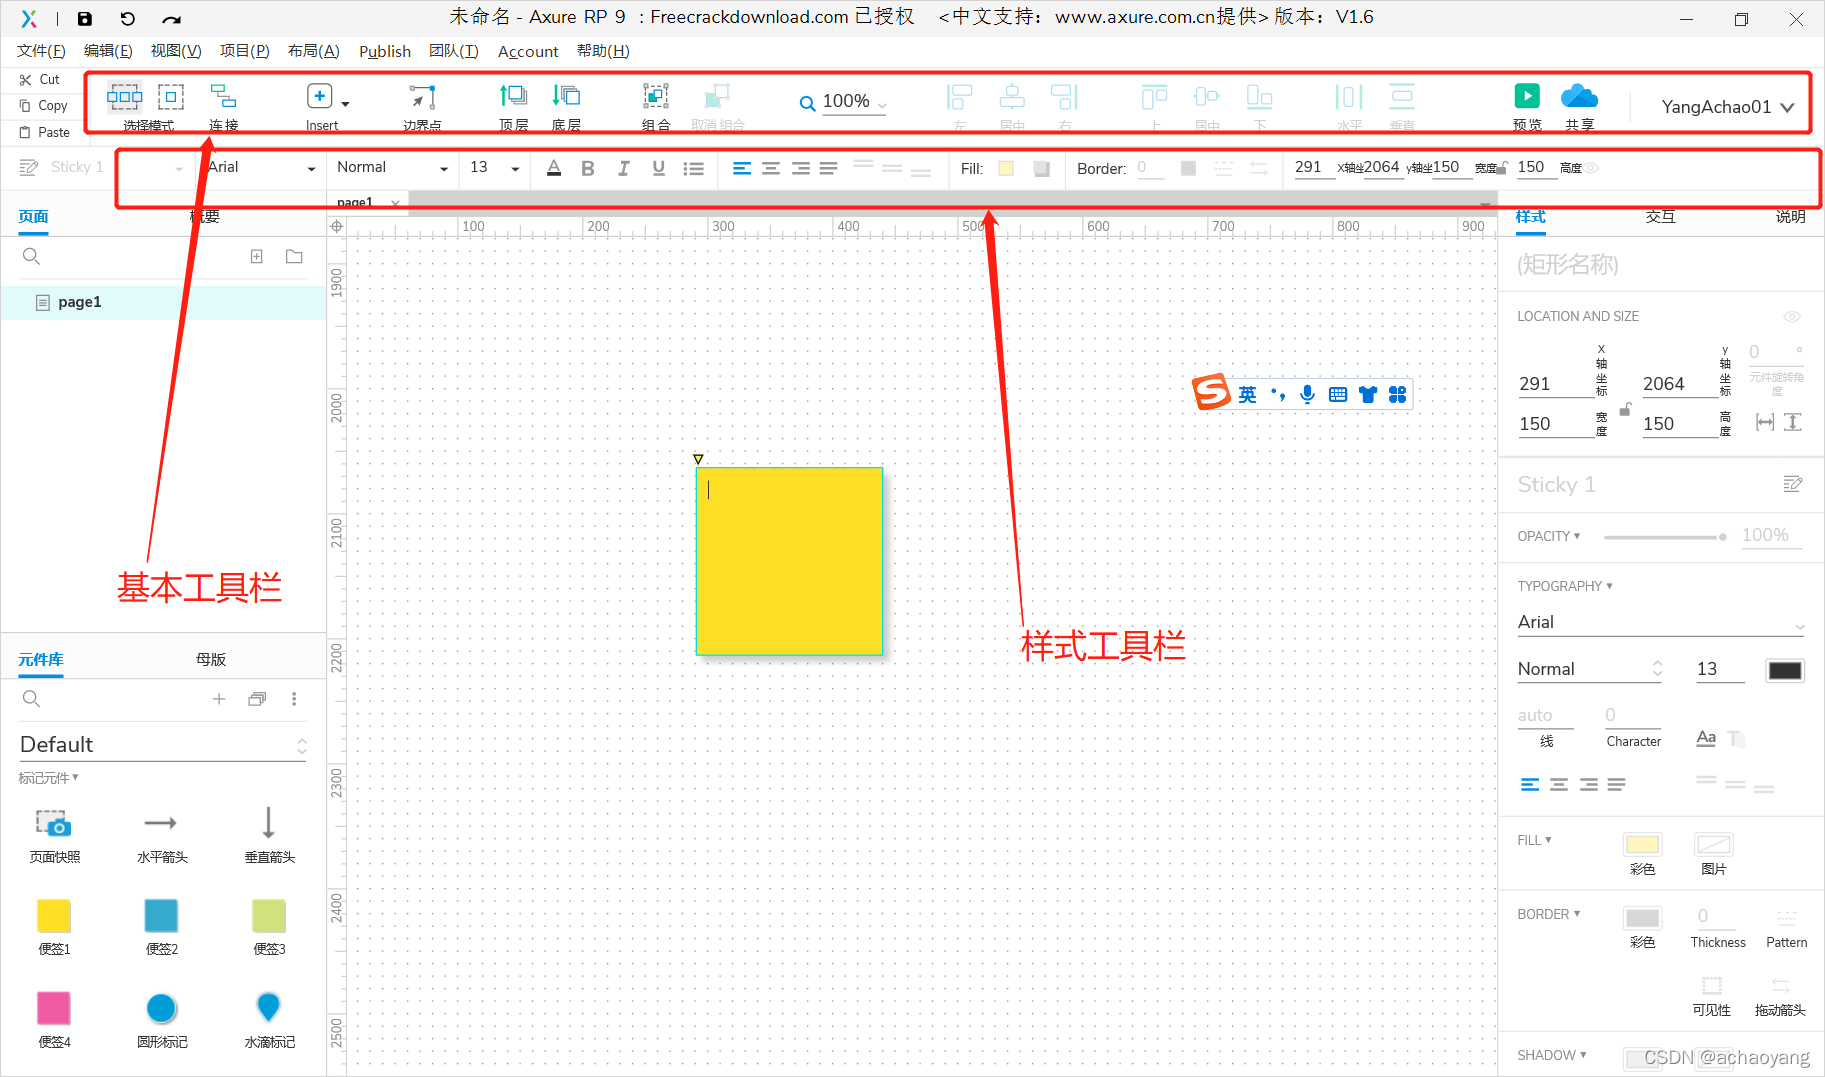Collapse the TYPOGRAPHY section
This screenshot has height=1077, width=1825.
click(x=1565, y=586)
